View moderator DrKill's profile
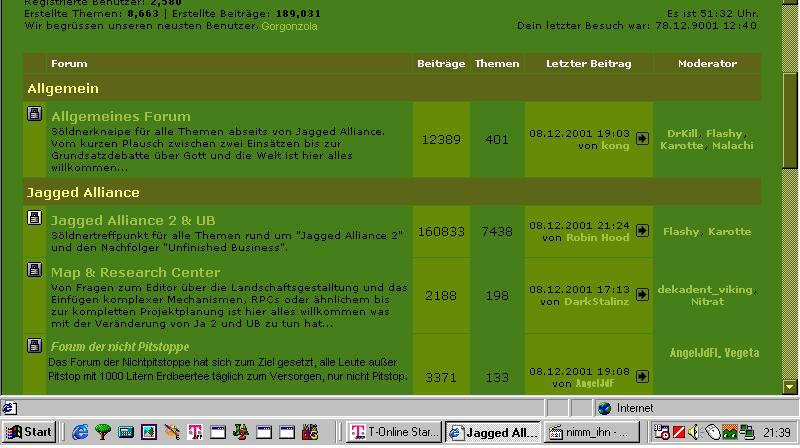This screenshot has width=800, height=448. coord(682,134)
